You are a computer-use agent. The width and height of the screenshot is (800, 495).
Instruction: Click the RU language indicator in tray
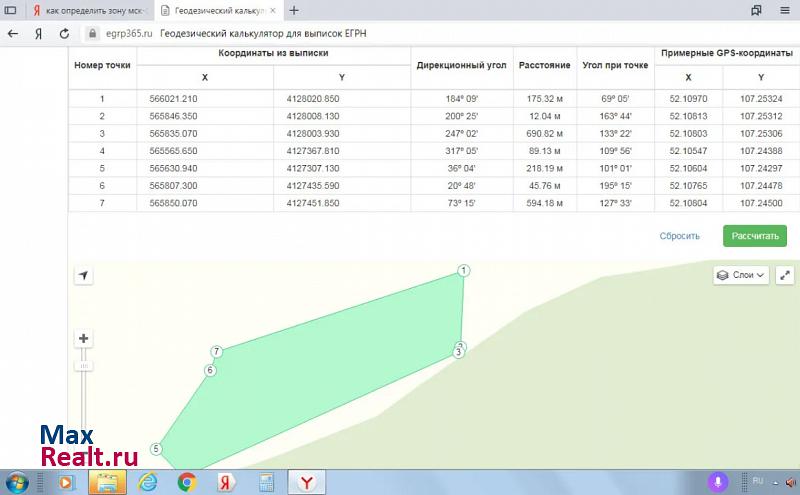coord(757,480)
